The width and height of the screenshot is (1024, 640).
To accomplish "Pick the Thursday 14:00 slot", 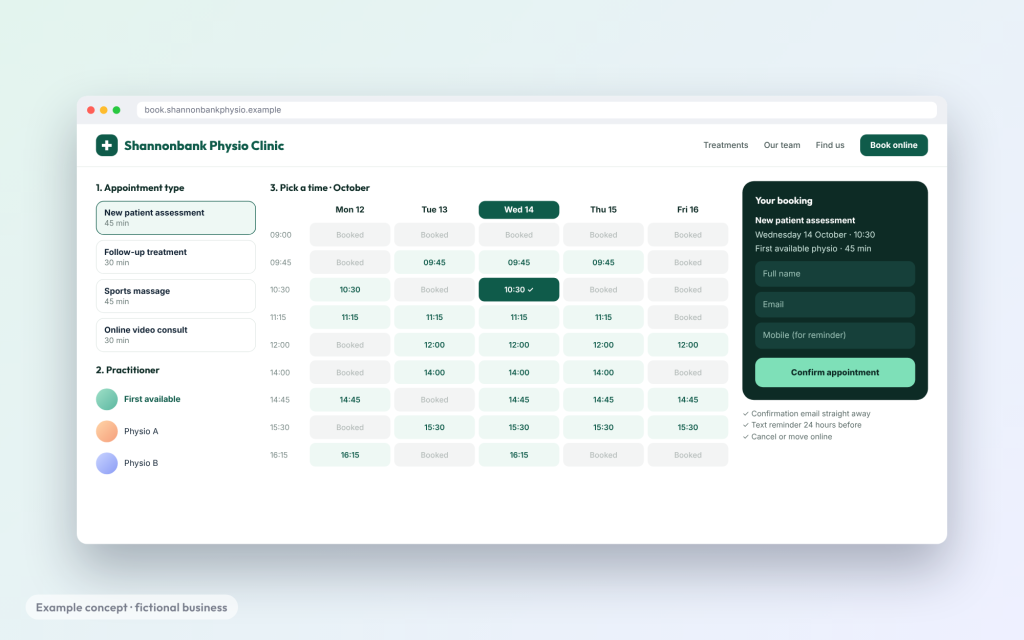I will [603, 372].
